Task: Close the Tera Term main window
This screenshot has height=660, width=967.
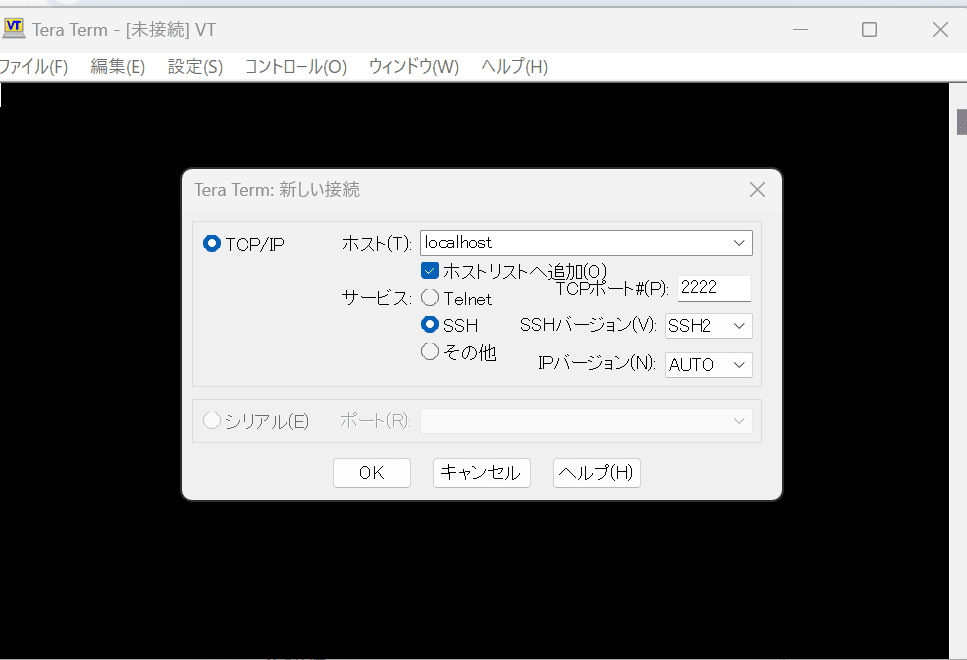Action: point(940,30)
